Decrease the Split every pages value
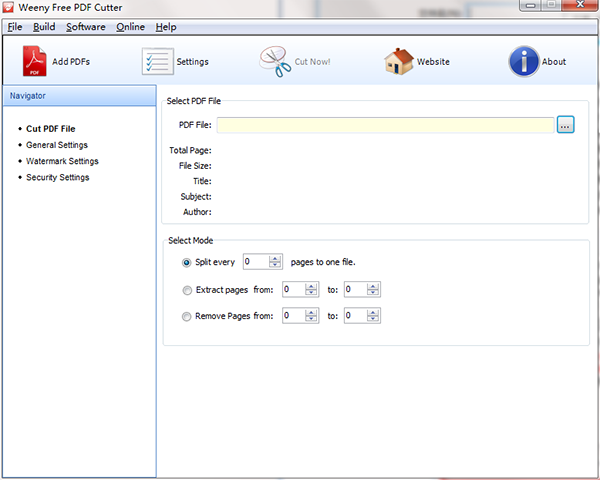 (x=275, y=264)
